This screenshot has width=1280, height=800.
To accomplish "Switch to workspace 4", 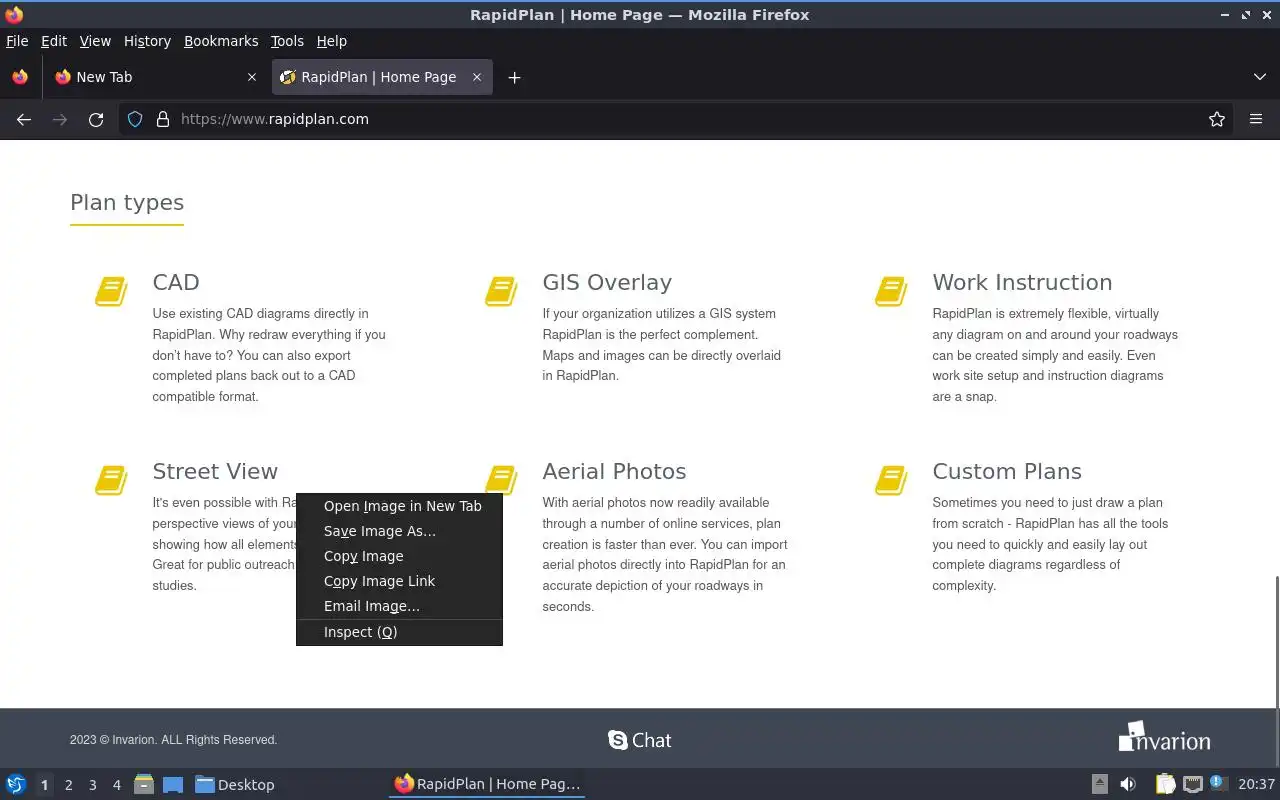I will (116, 785).
